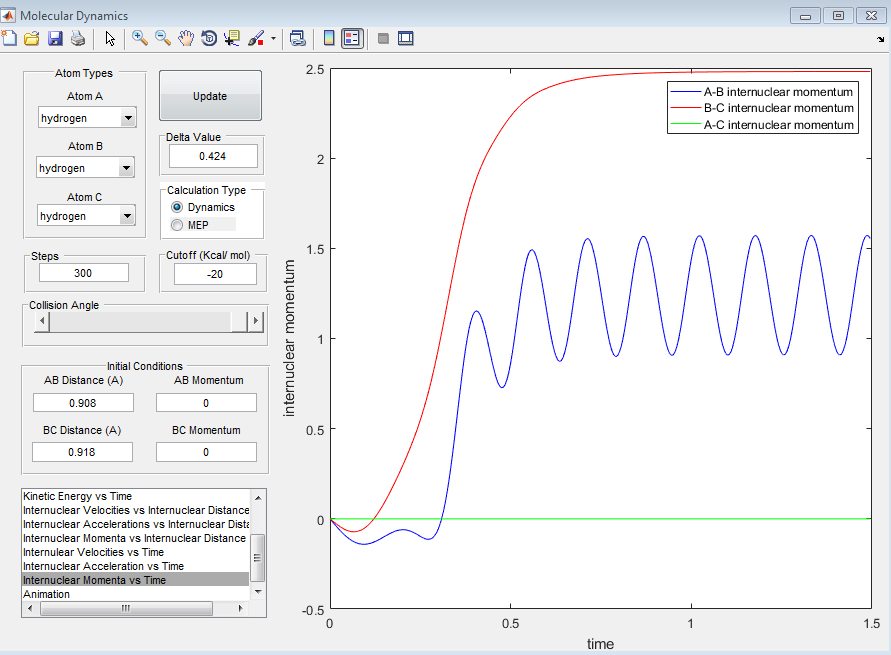The image size is (891, 655).
Task: Expand the Atom B element dropdown
Action: click(x=127, y=168)
